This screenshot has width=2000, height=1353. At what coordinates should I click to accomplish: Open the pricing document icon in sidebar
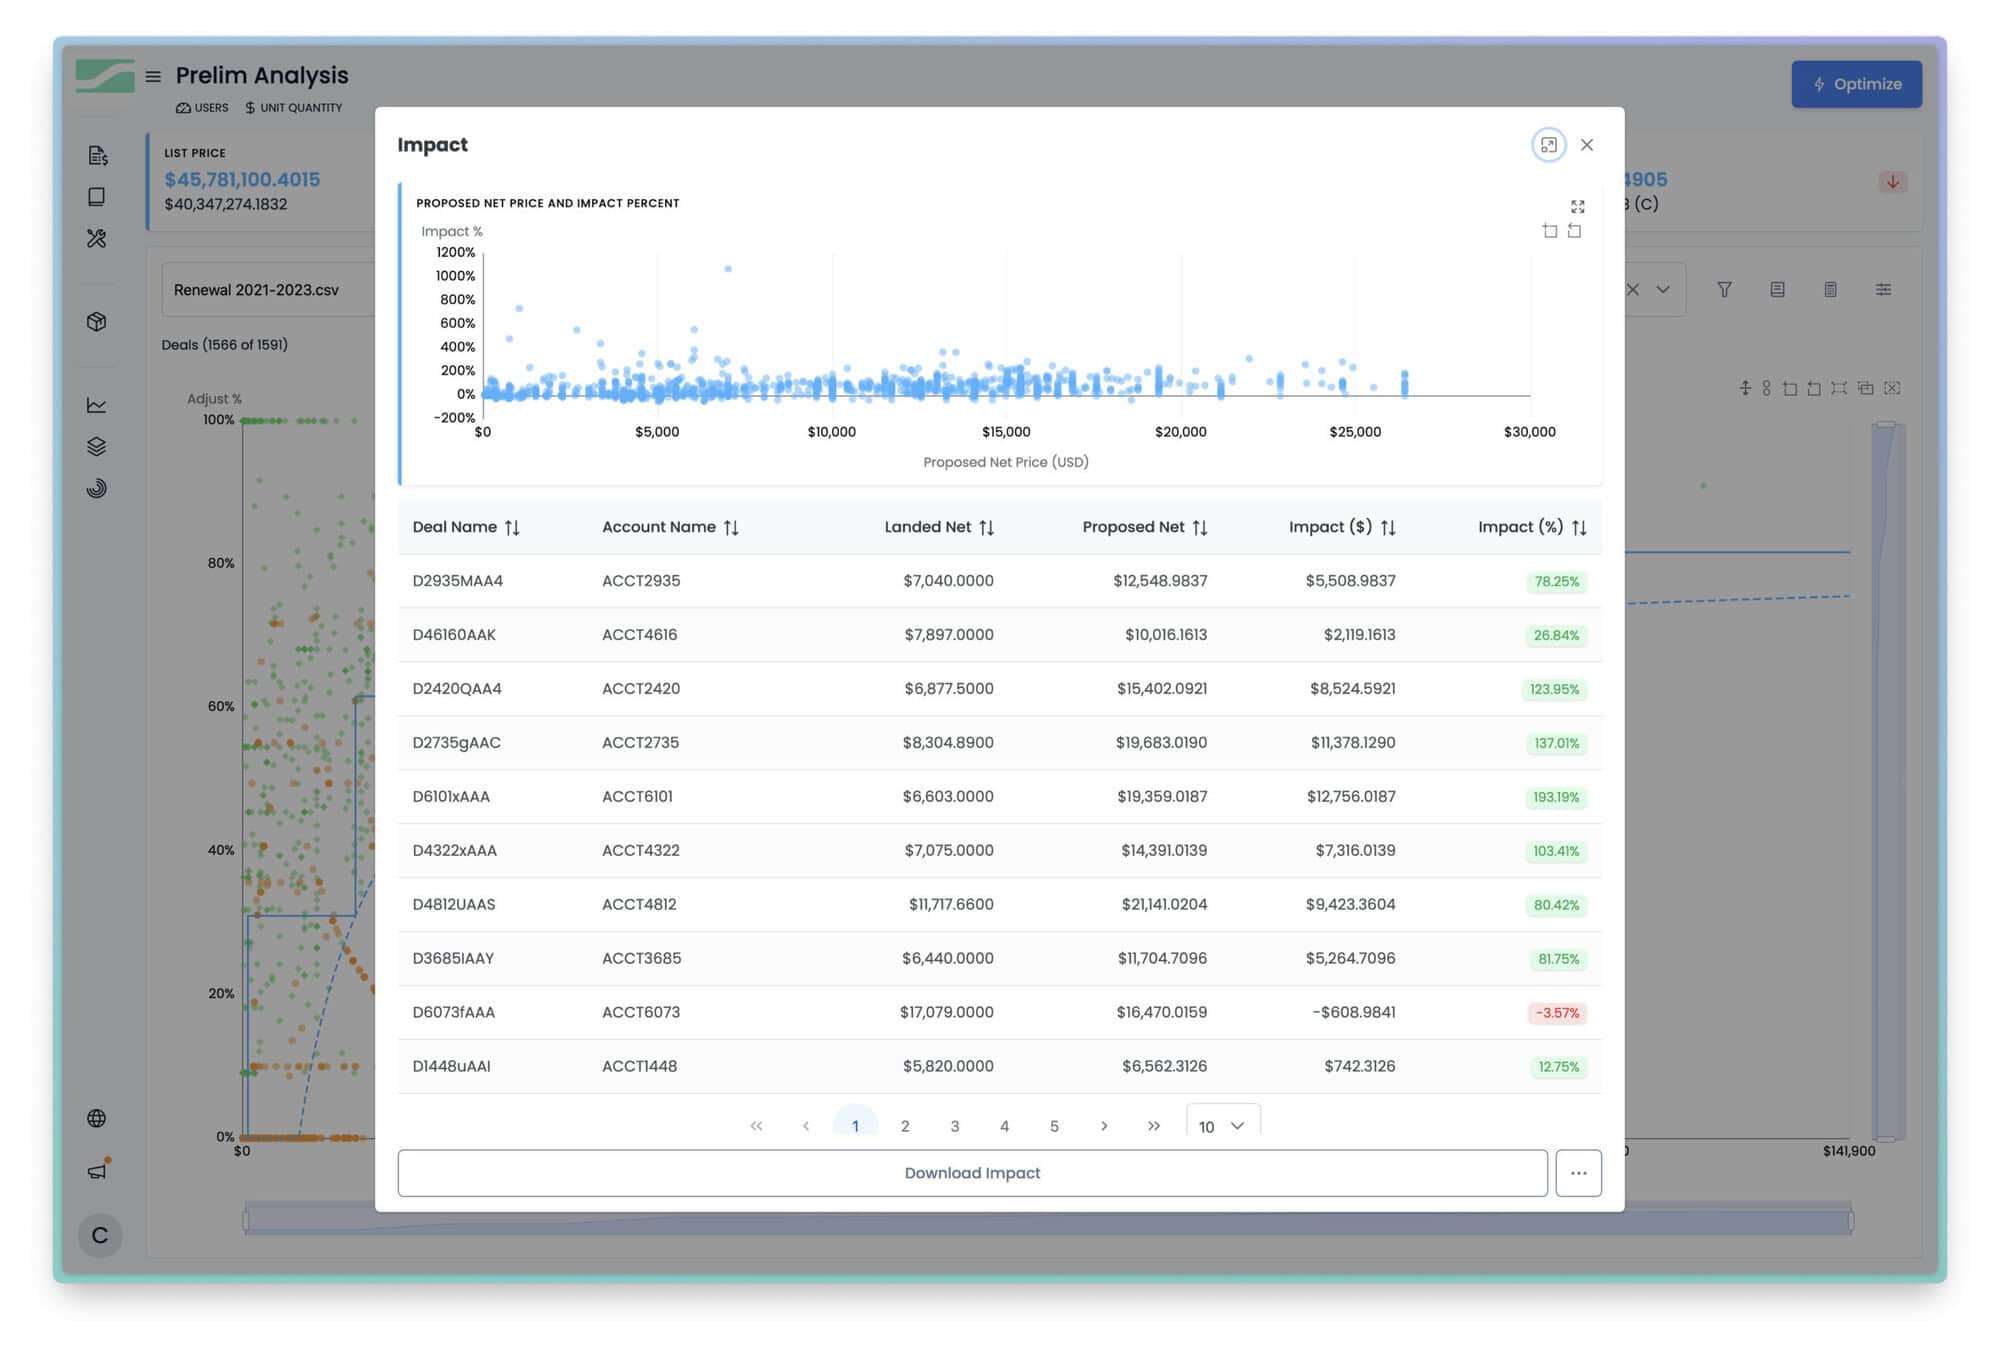click(x=97, y=155)
